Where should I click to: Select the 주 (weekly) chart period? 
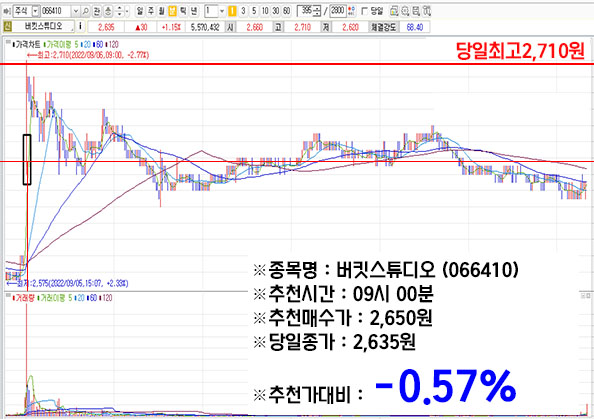tap(151, 11)
